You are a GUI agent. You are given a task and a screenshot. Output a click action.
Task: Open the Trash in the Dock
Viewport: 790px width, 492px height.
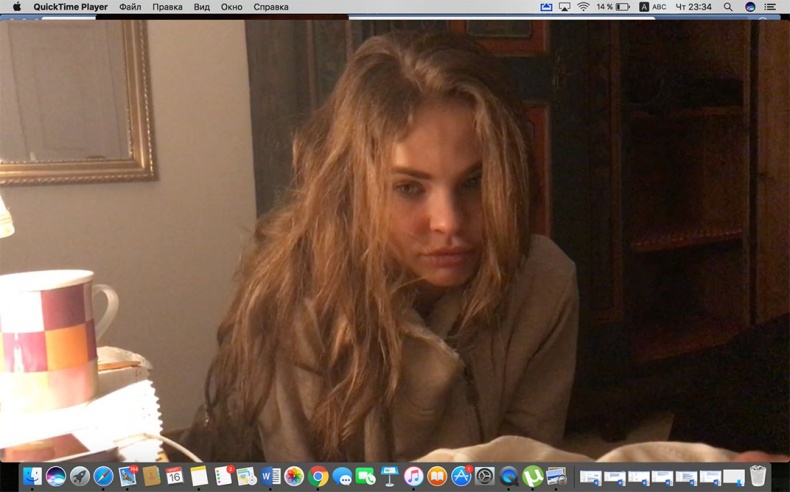click(x=759, y=477)
